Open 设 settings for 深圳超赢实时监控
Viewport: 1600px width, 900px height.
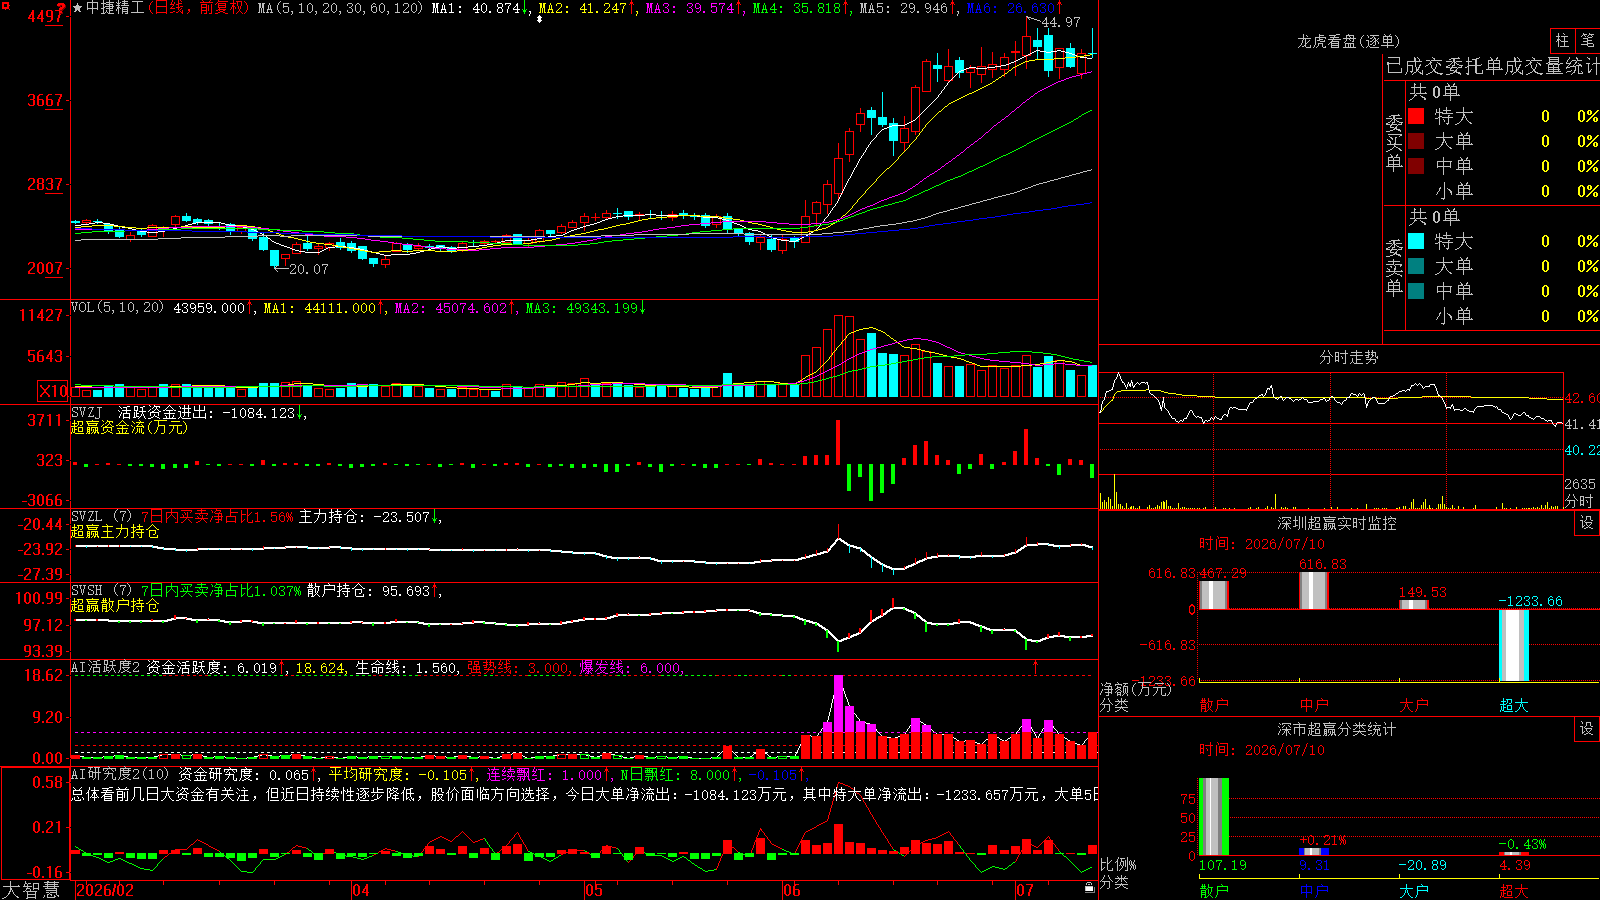click(1587, 523)
